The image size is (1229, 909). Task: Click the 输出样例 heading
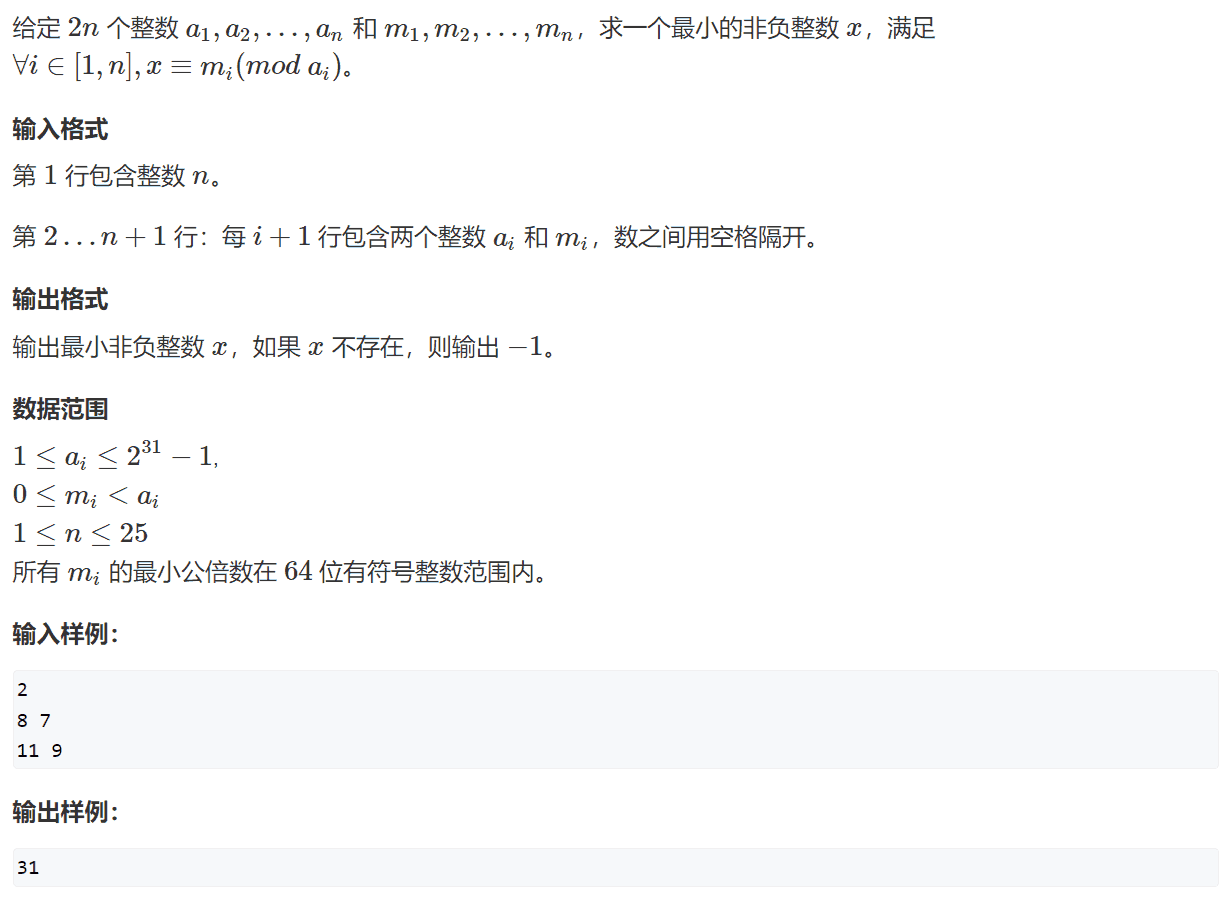66,813
